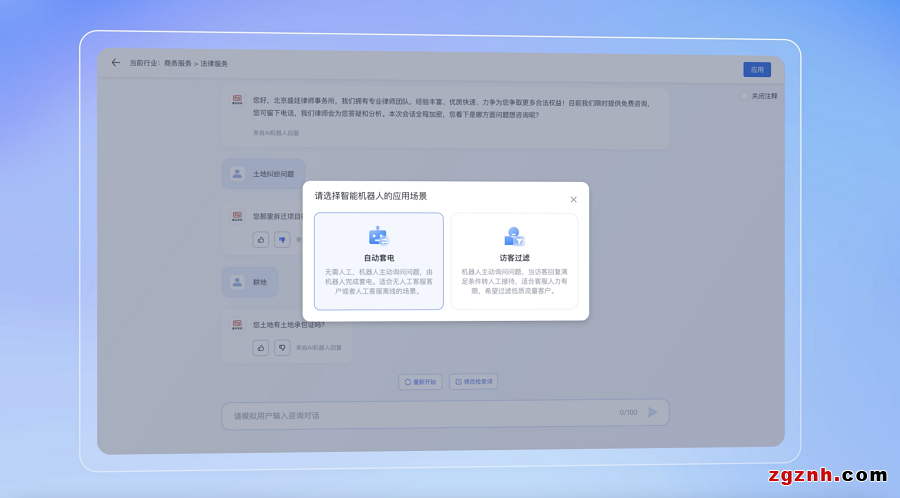This screenshot has height=498, width=900.
Task: Click the law firm logo in the greeting message
Action: (x=238, y=100)
